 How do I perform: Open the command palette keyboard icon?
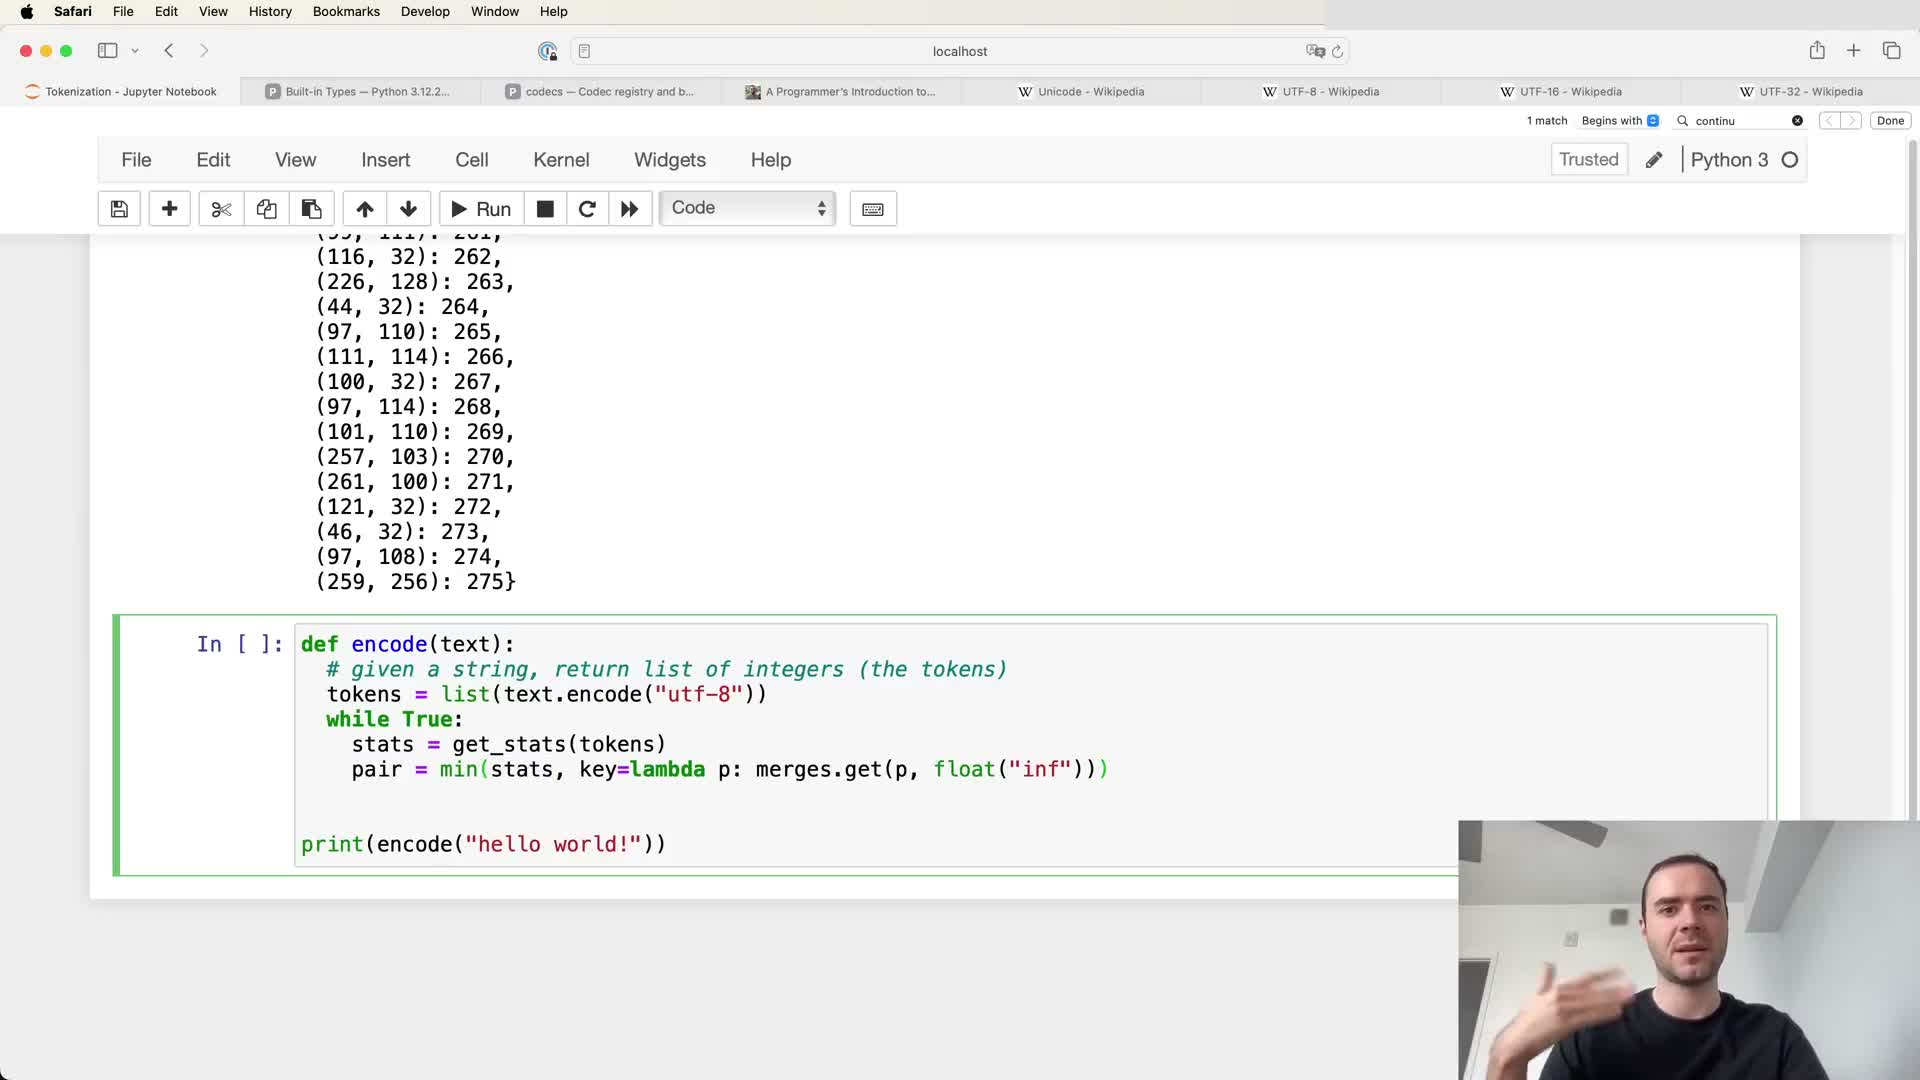pyautogui.click(x=873, y=209)
